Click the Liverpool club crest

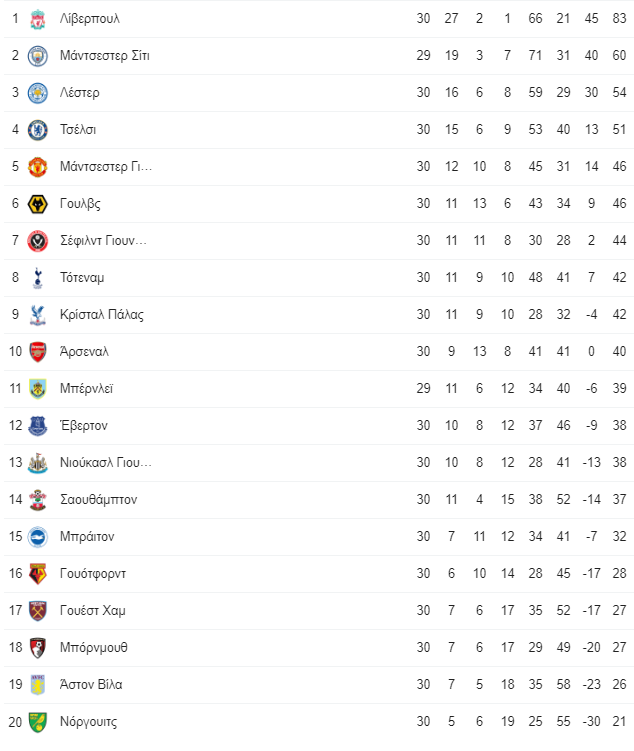point(37,19)
